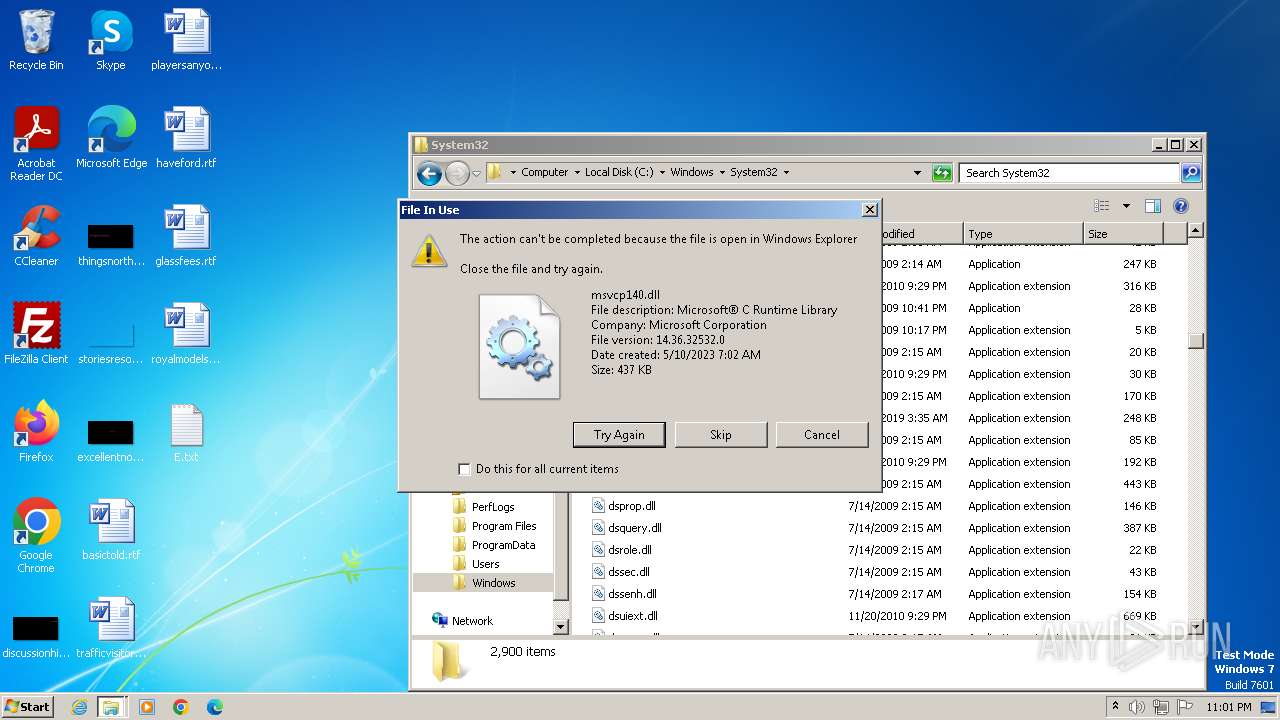Select Users folder in navigation tree

486,564
